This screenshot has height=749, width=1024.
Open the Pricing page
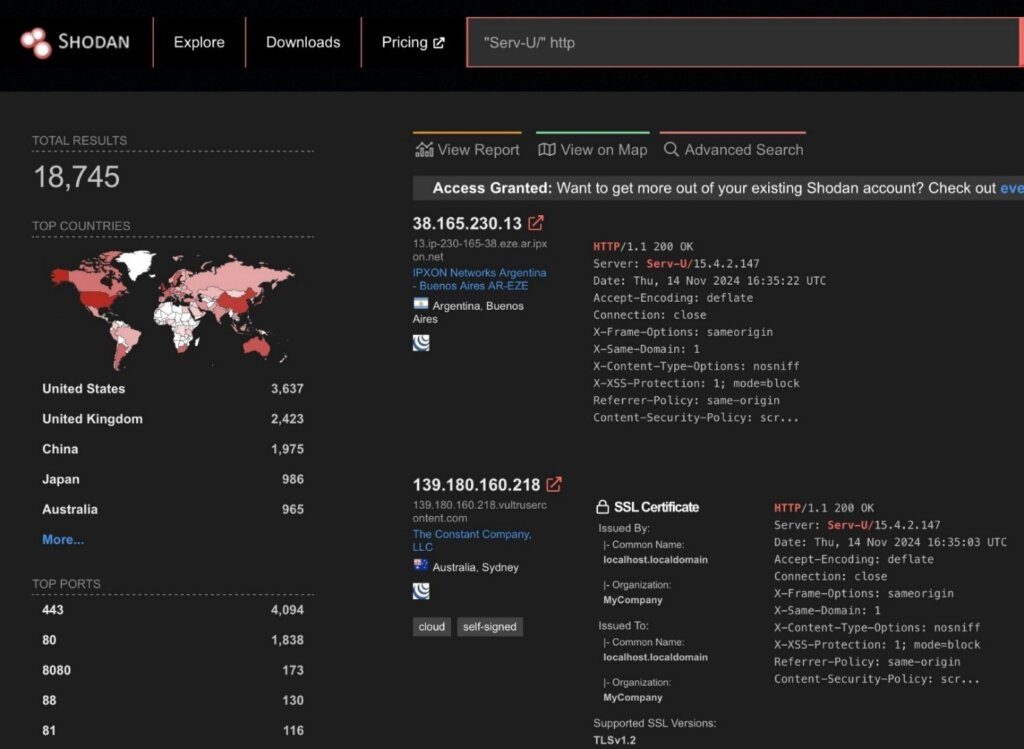point(413,42)
